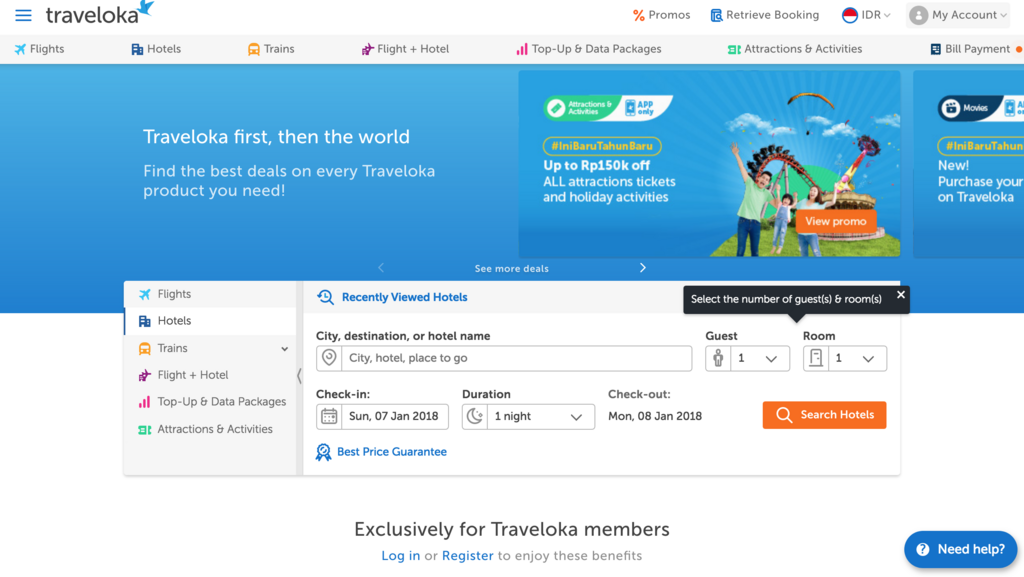
Task: Switch to sidebar Flights tab
Action: 210,294
